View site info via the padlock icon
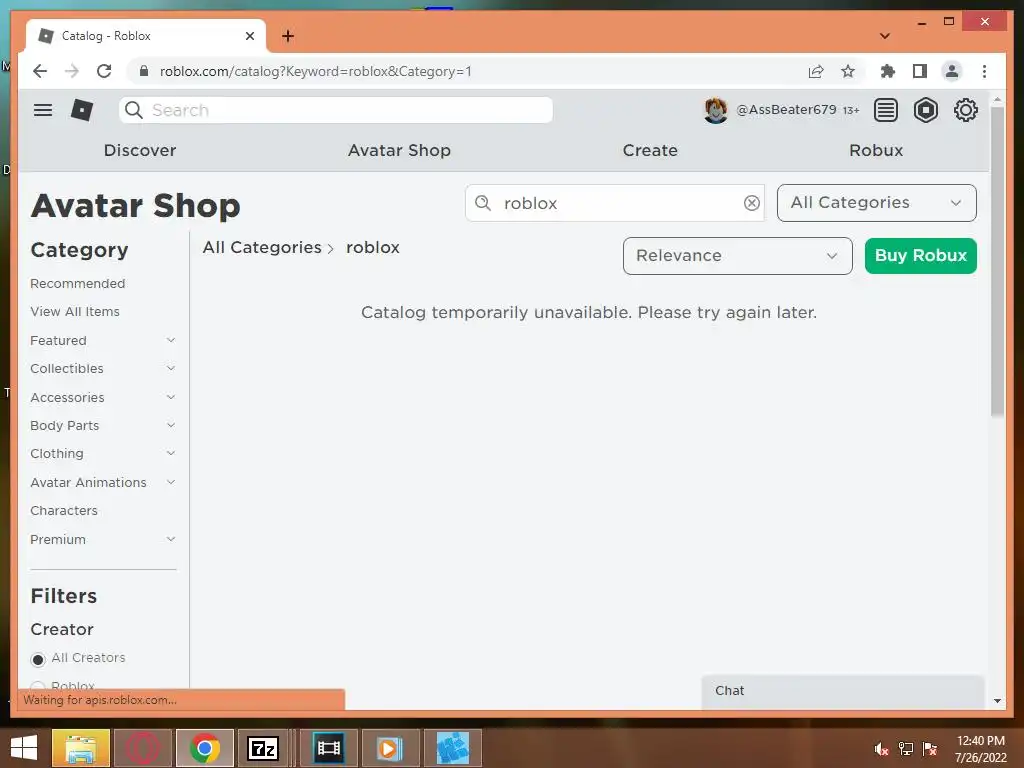This screenshot has width=1024, height=768. [x=144, y=71]
